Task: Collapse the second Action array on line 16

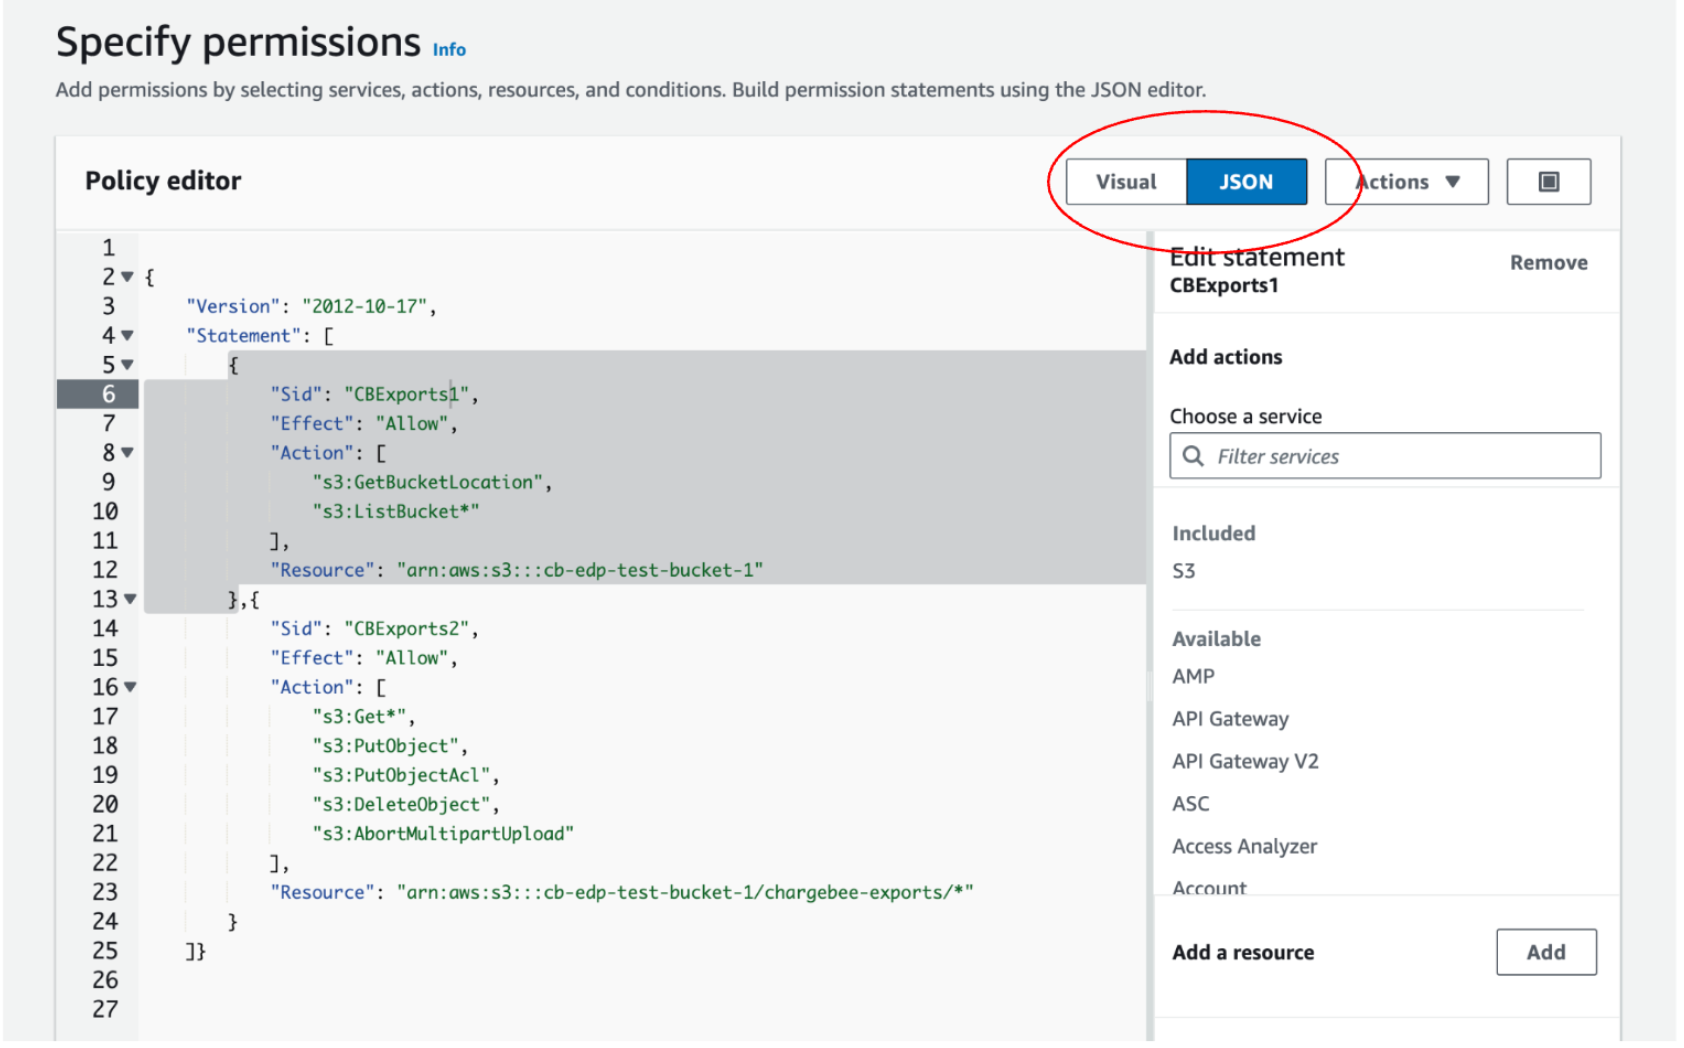Action: coord(130,687)
